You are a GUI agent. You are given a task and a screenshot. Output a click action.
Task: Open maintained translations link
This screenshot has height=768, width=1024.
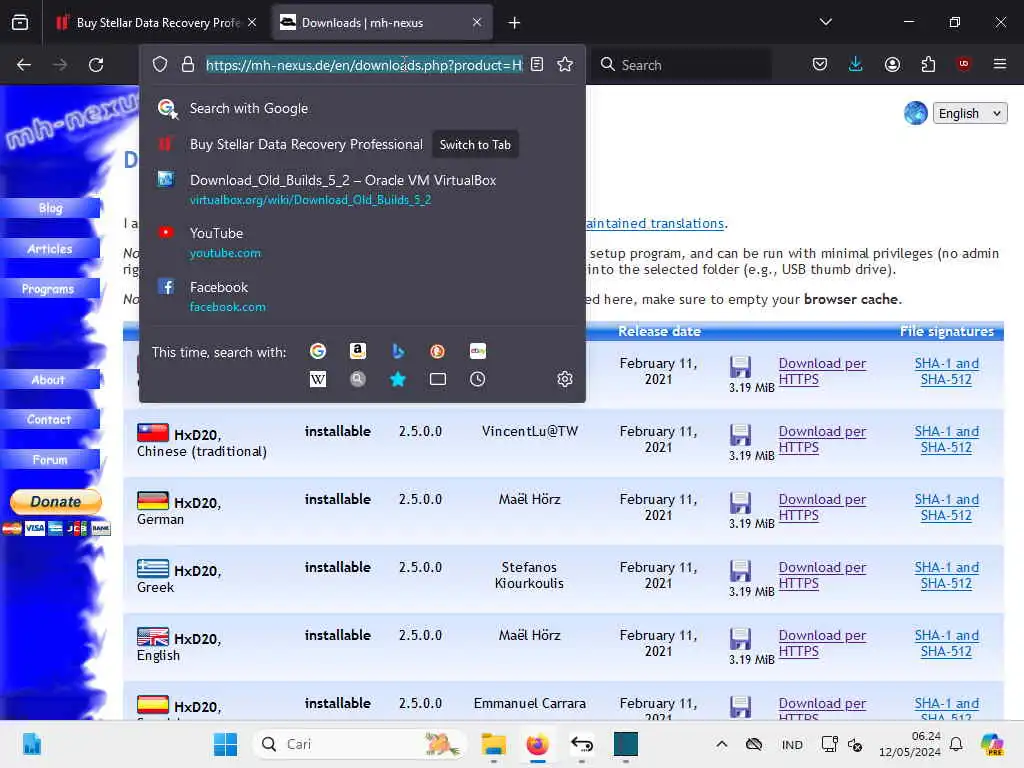click(x=655, y=223)
